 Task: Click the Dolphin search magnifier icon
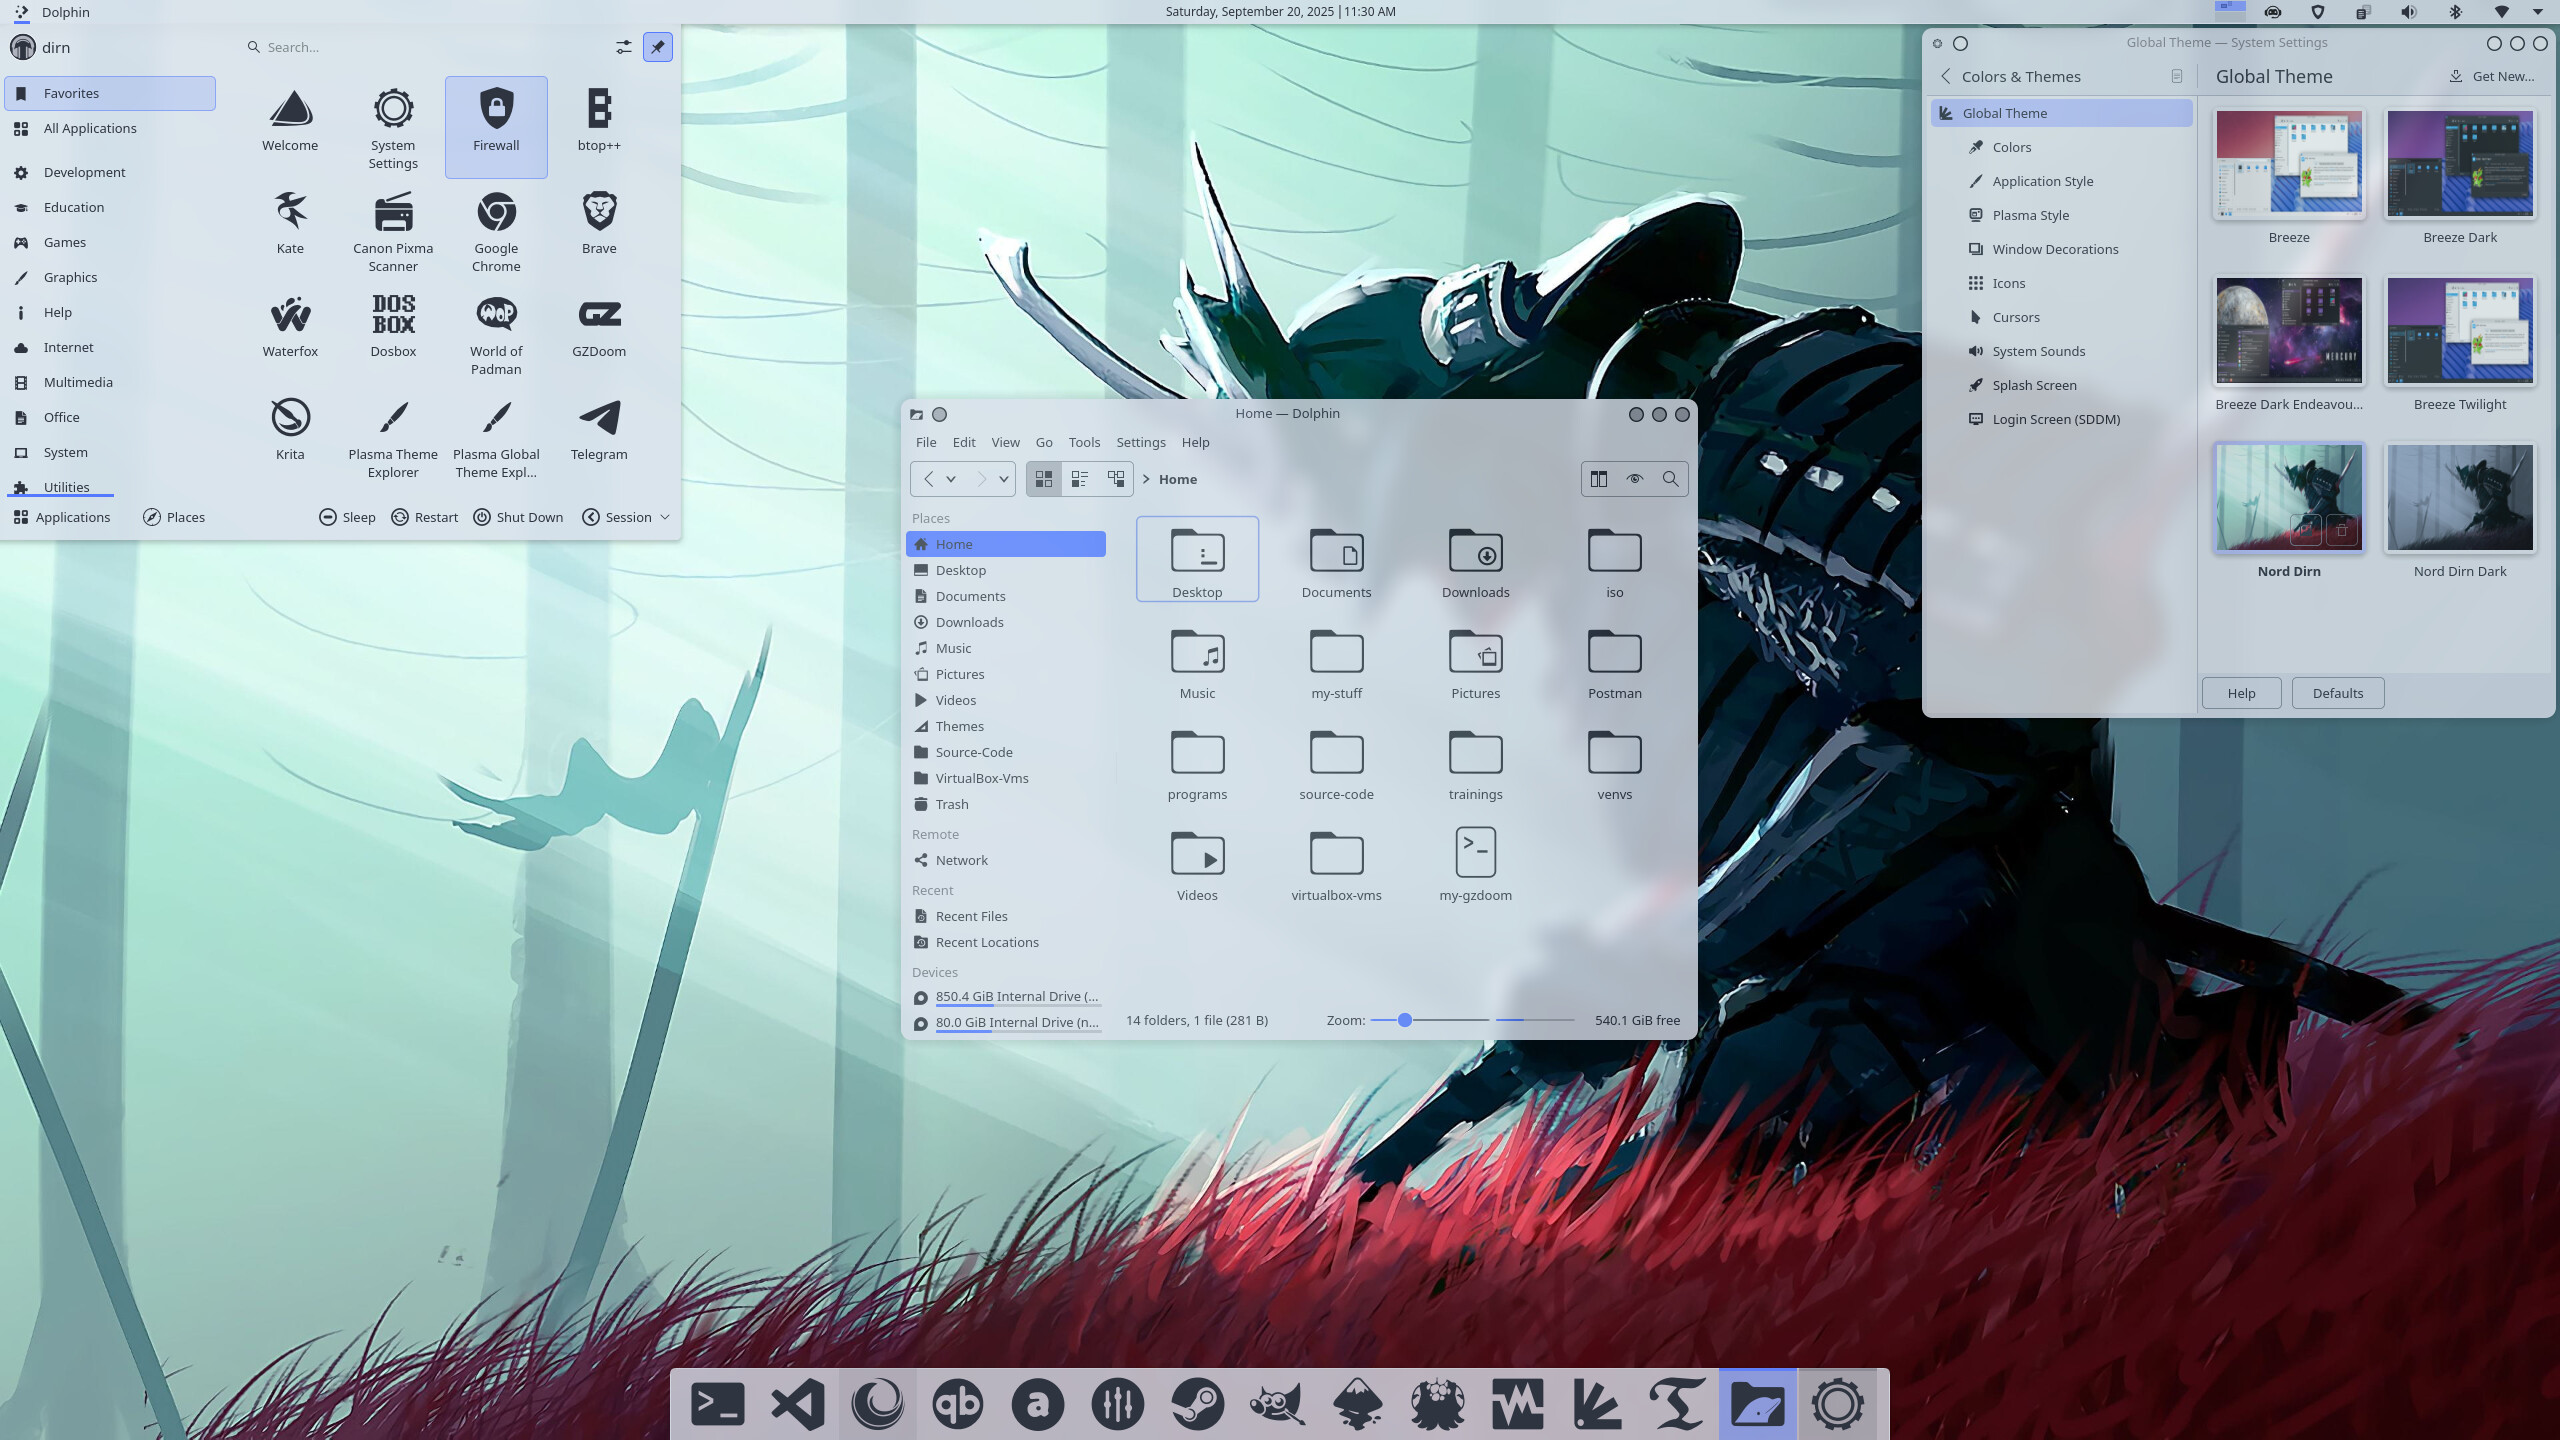click(1670, 479)
